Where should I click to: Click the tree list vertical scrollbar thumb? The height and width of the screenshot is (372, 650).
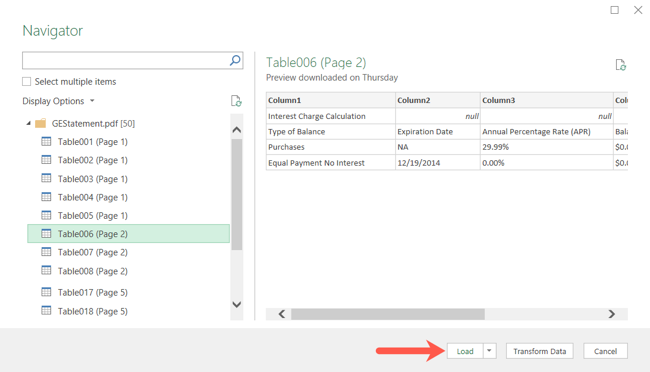pyautogui.click(x=237, y=195)
